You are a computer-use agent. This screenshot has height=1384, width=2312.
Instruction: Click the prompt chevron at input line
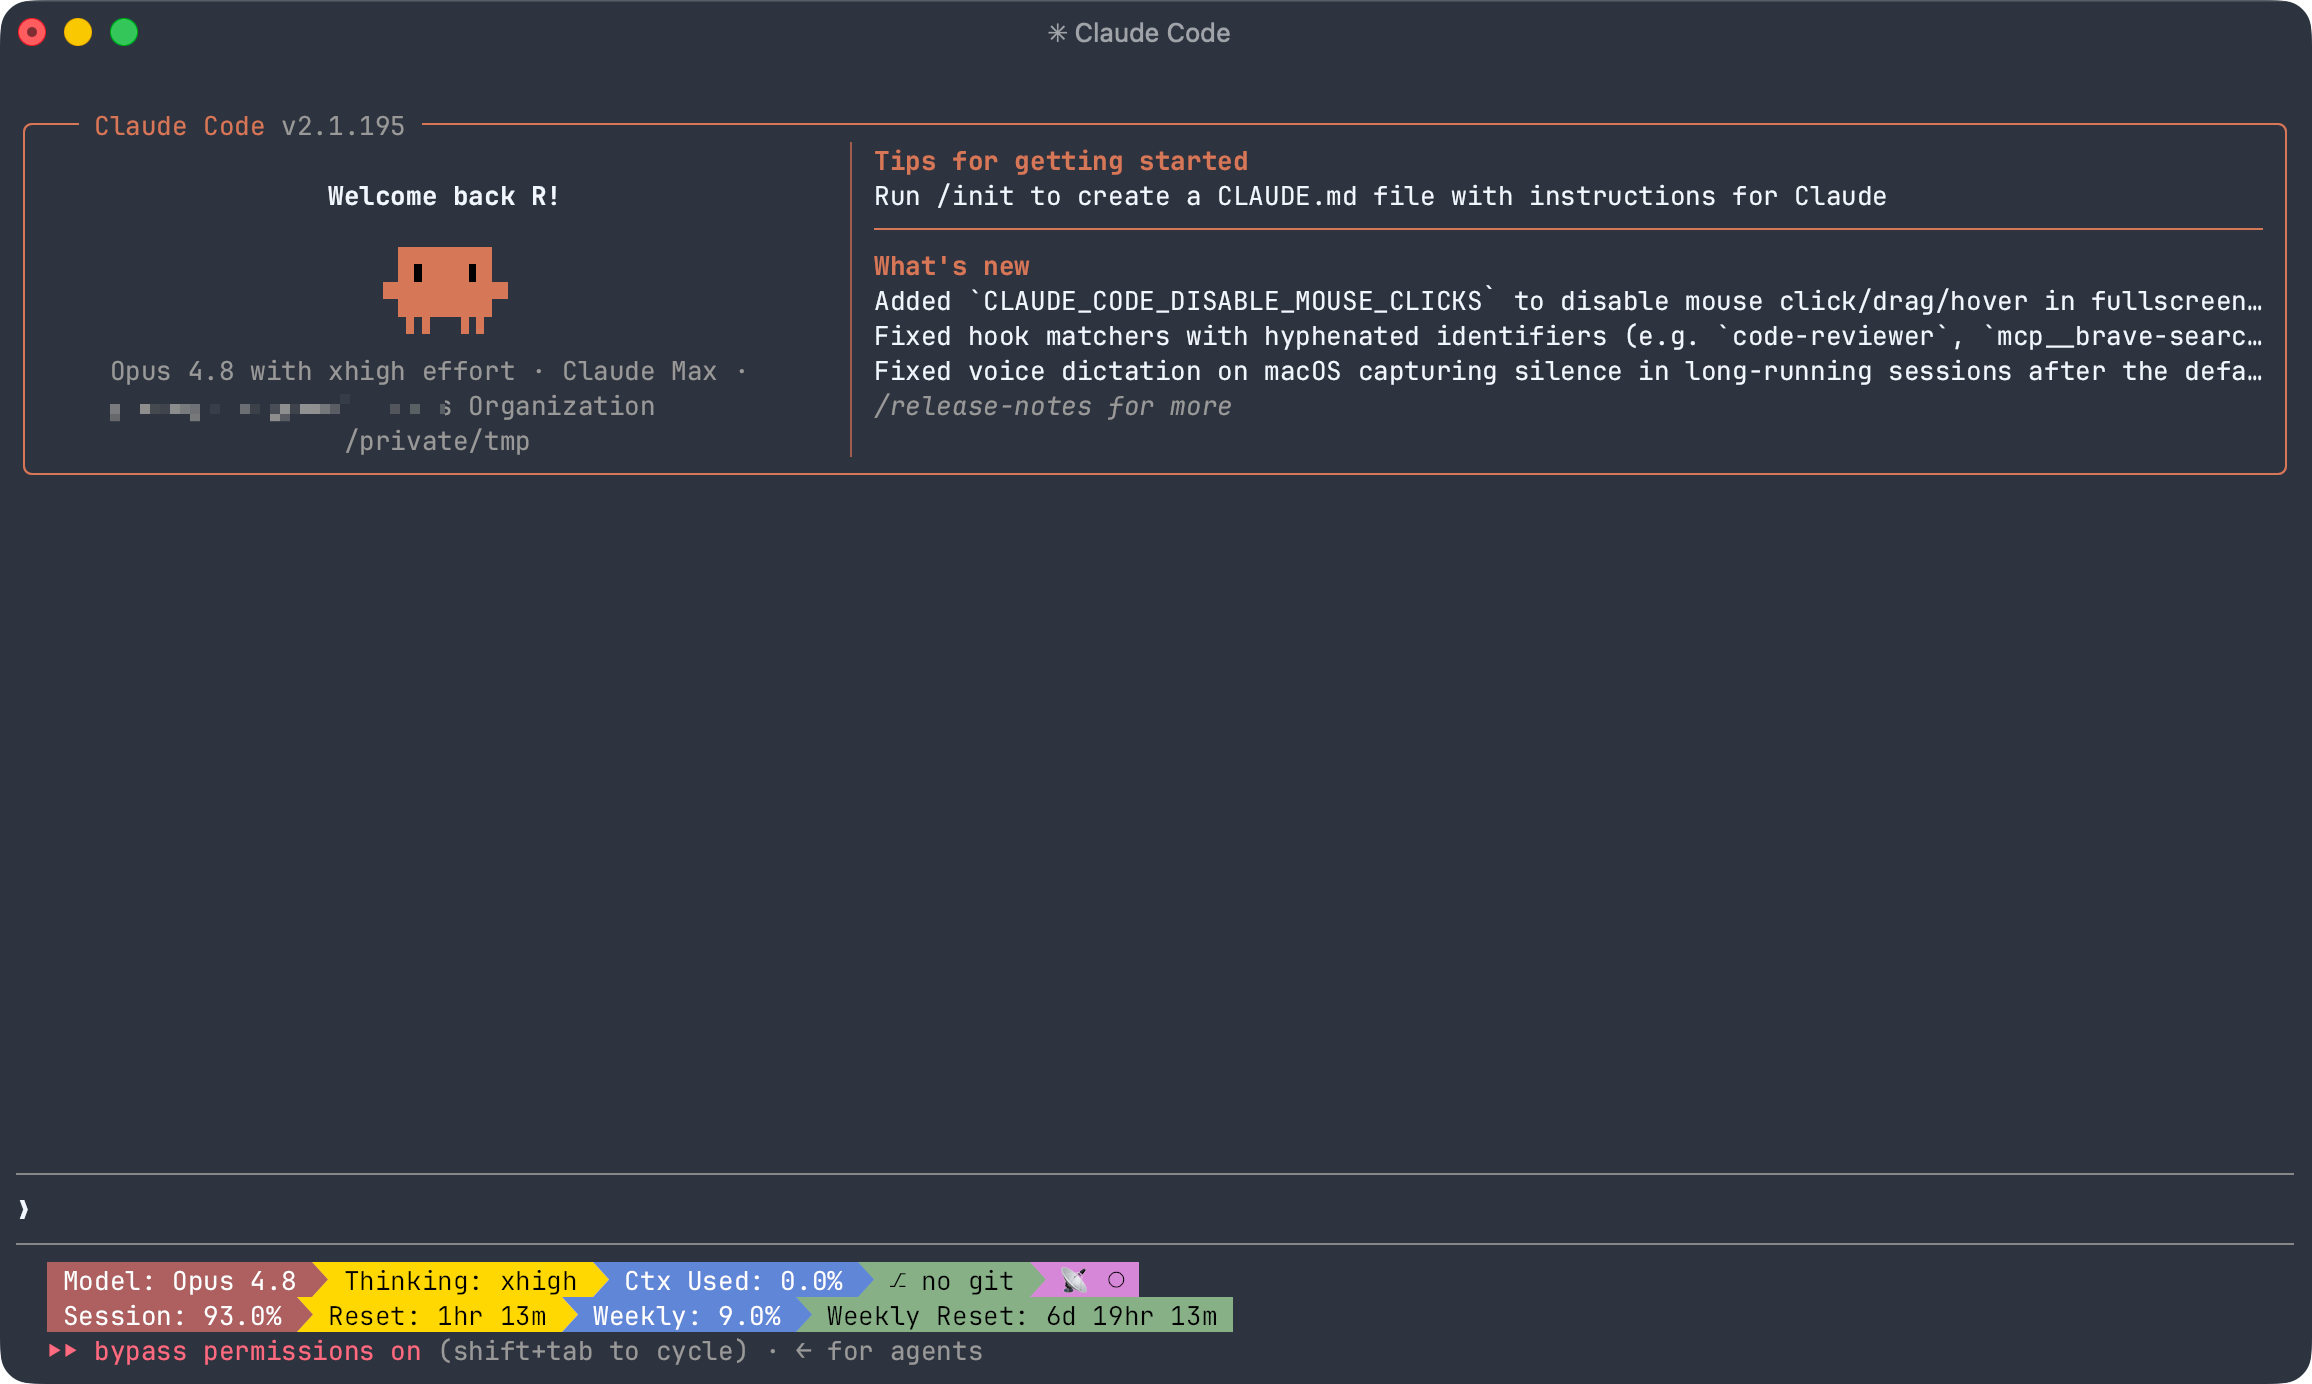coord(24,1209)
